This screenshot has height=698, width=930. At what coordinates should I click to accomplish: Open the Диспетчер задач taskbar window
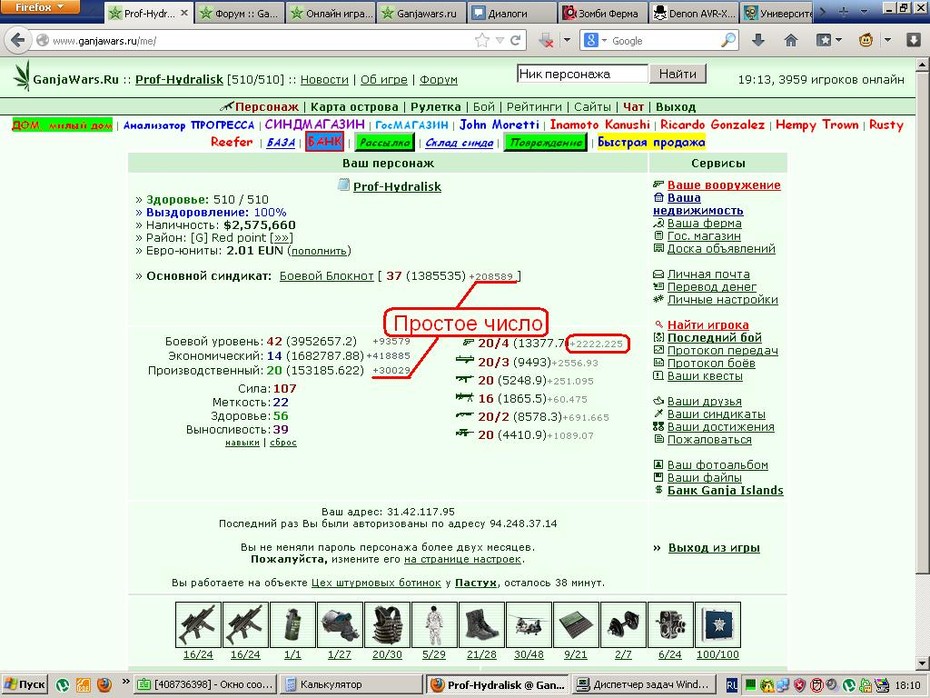click(644, 685)
